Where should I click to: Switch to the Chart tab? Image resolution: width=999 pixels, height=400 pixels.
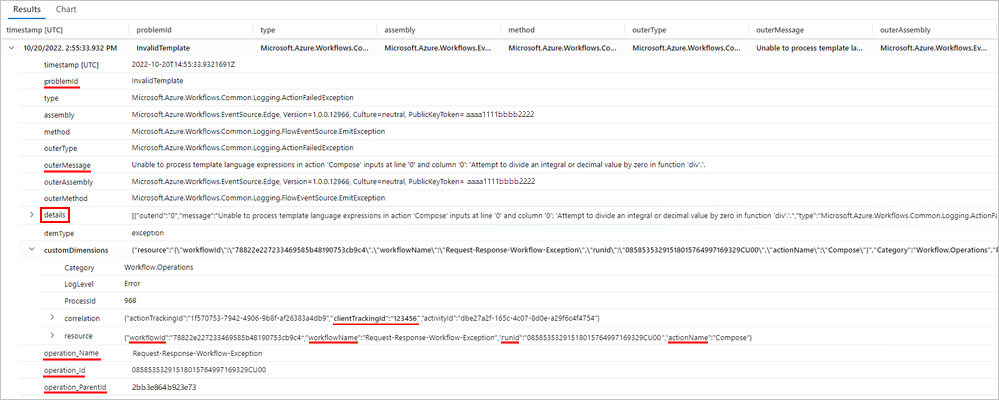click(x=66, y=10)
